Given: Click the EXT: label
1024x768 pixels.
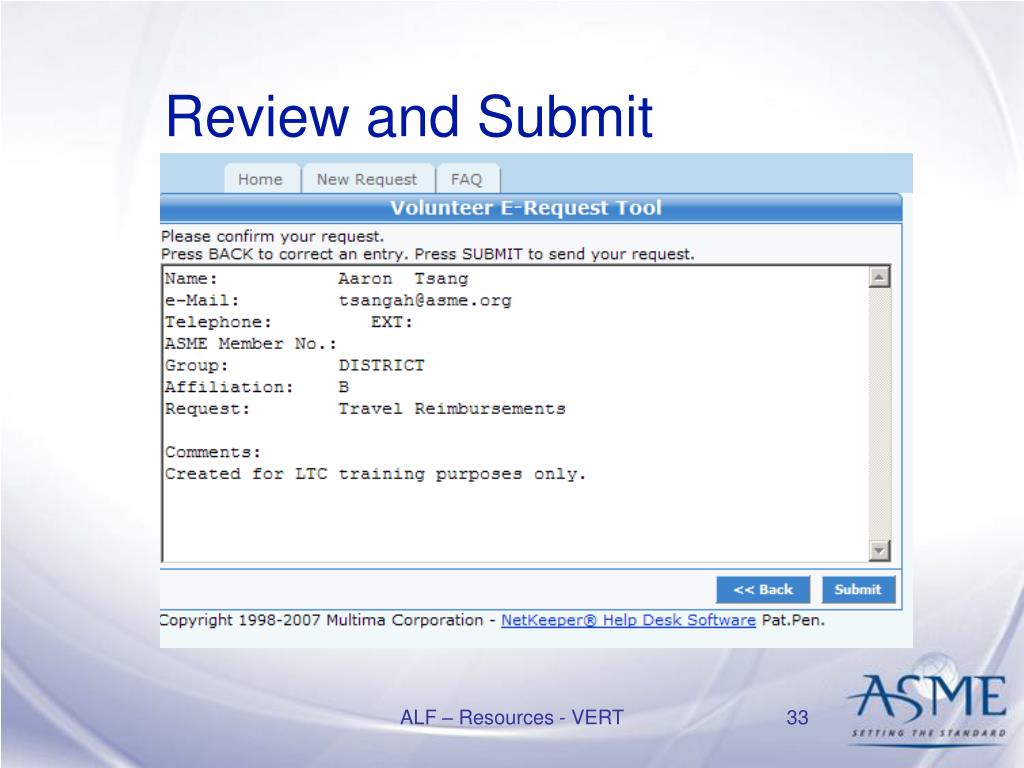Looking at the screenshot, I should click(x=392, y=322).
